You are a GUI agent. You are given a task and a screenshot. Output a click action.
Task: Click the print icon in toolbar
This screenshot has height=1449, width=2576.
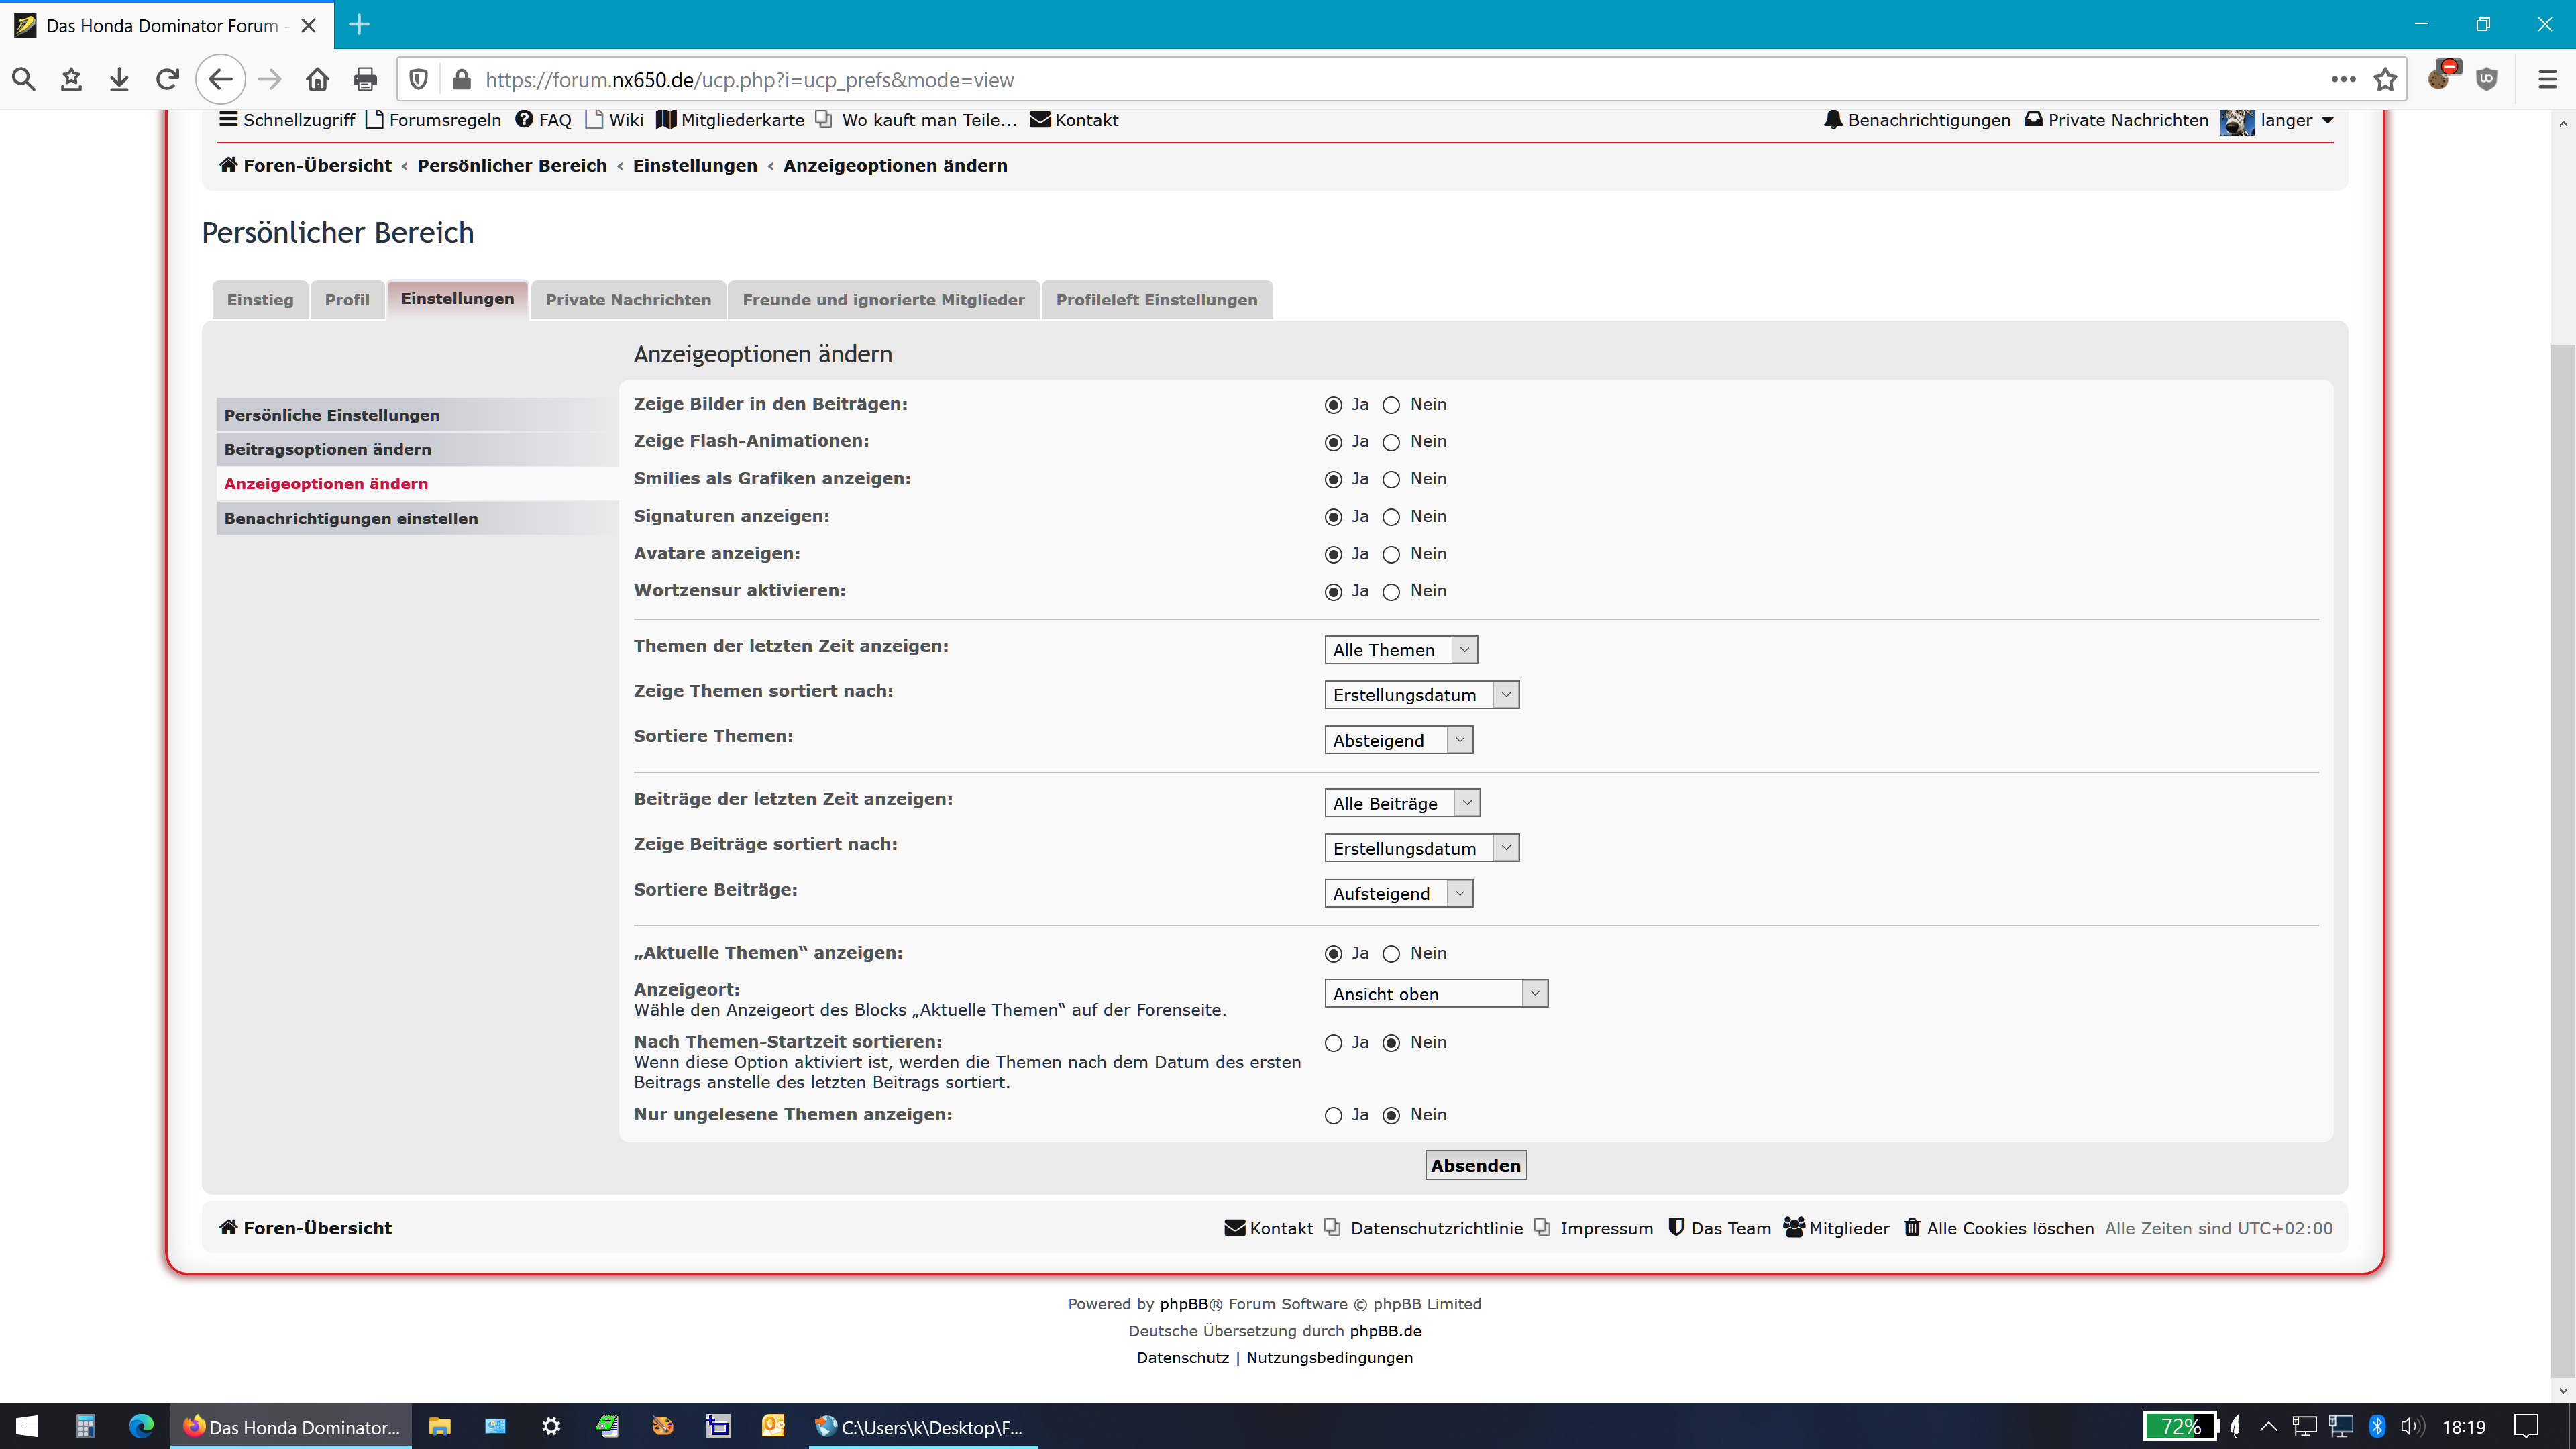click(365, 79)
